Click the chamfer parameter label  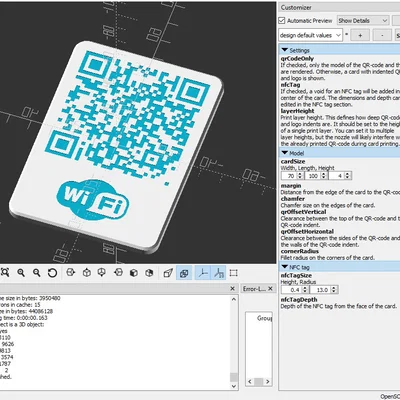[x=293, y=199]
